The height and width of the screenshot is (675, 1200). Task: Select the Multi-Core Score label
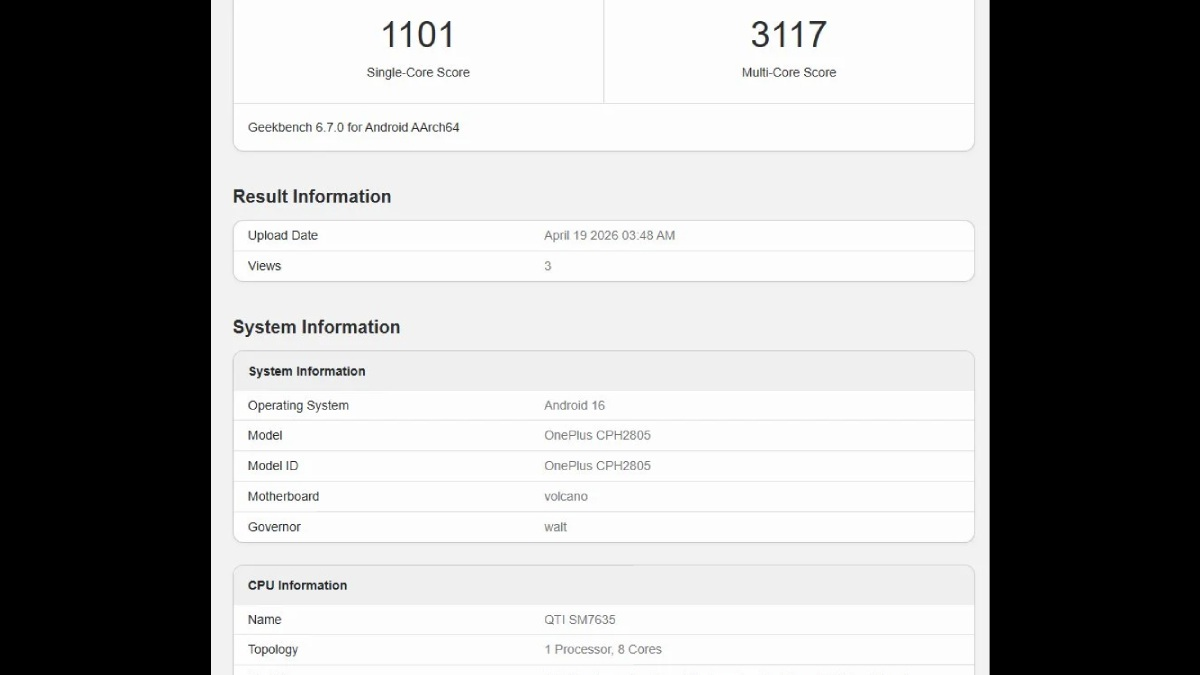point(788,72)
